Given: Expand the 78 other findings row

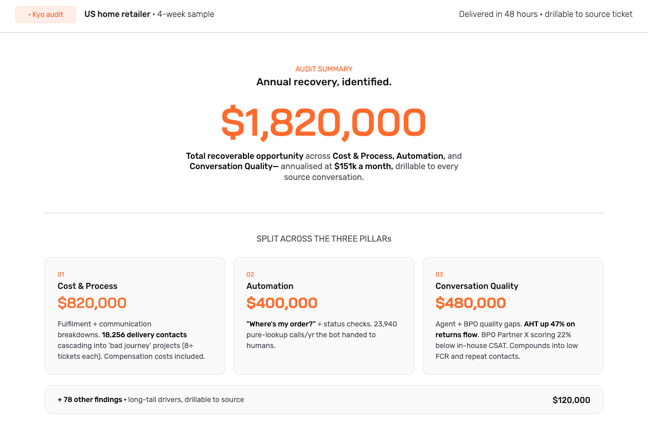Looking at the screenshot, I should [x=324, y=399].
